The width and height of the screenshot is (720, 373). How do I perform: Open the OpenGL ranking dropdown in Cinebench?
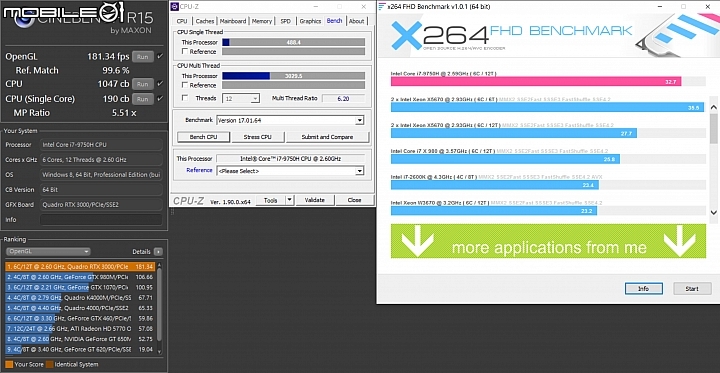48,252
